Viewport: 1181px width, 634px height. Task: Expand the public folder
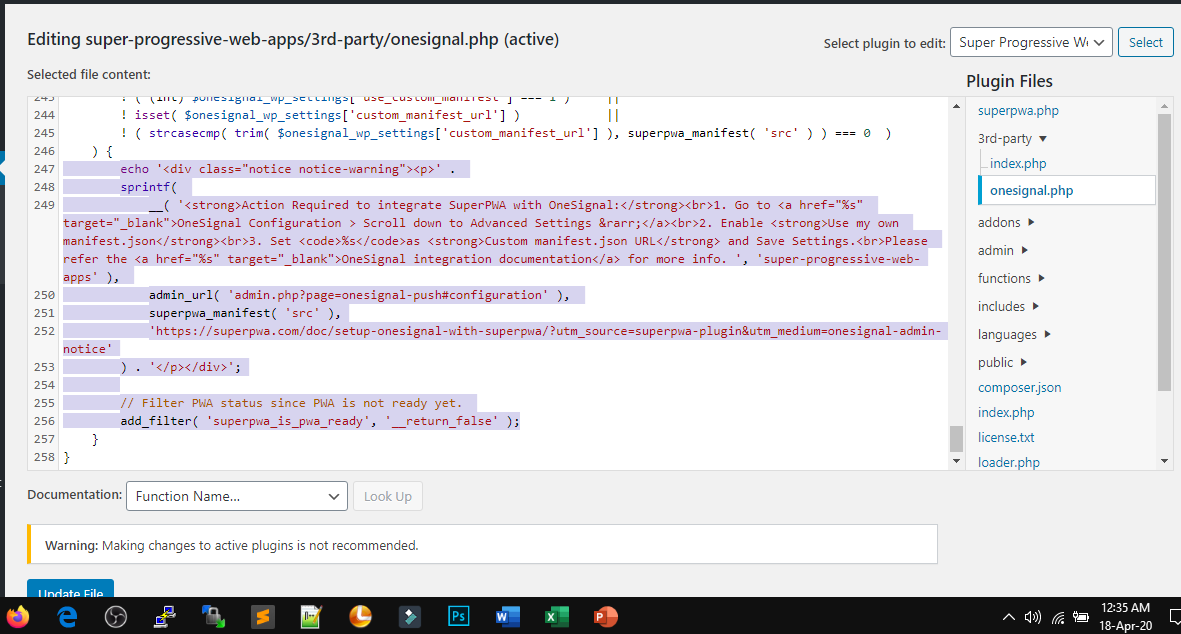pyautogui.click(x=1002, y=362)
